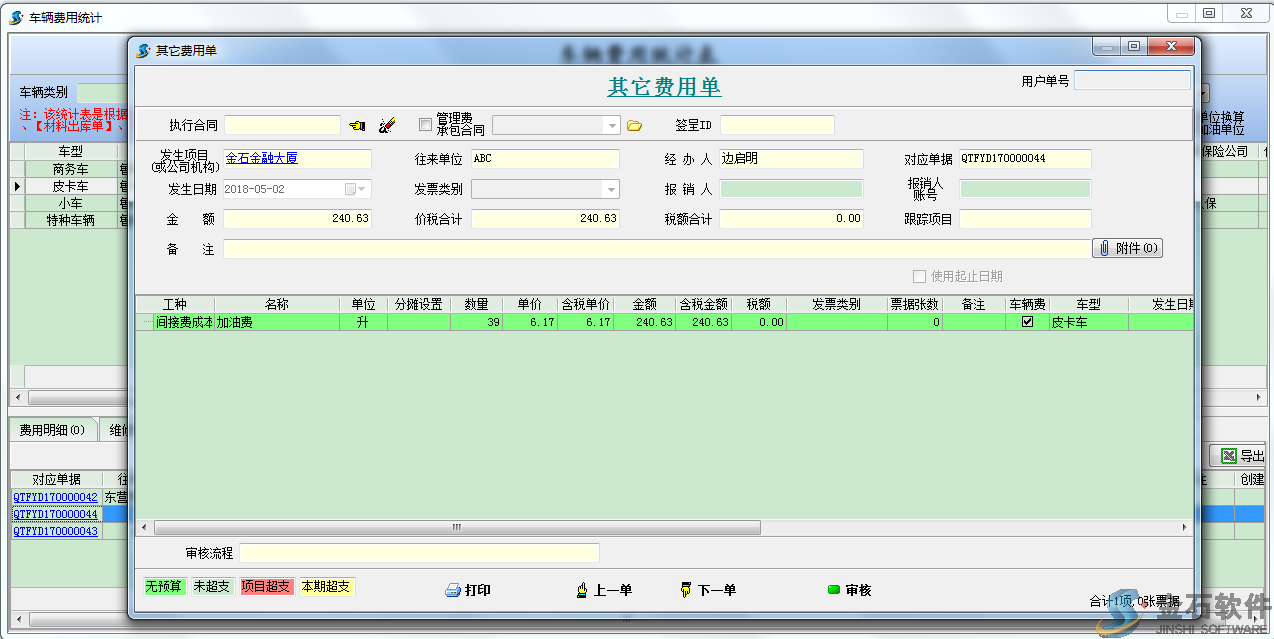Enable the 管理费承包合同 checkbox
Viewport: 1274px width, 639px height.
click(x=425, y=124)
